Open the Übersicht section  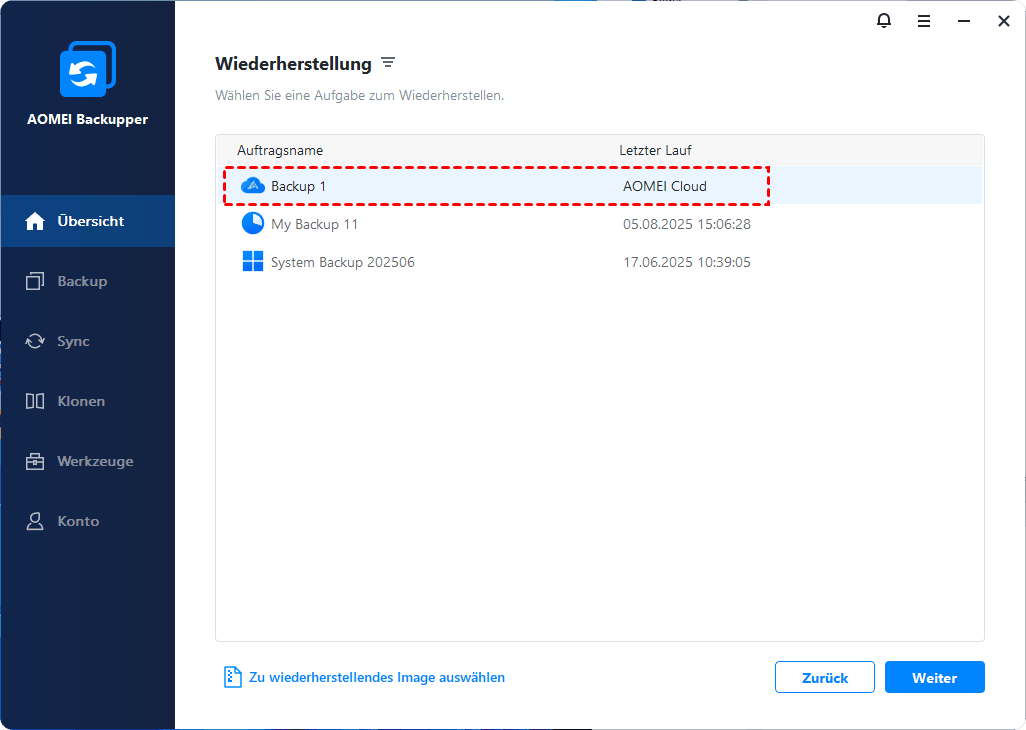pos(88,221)
